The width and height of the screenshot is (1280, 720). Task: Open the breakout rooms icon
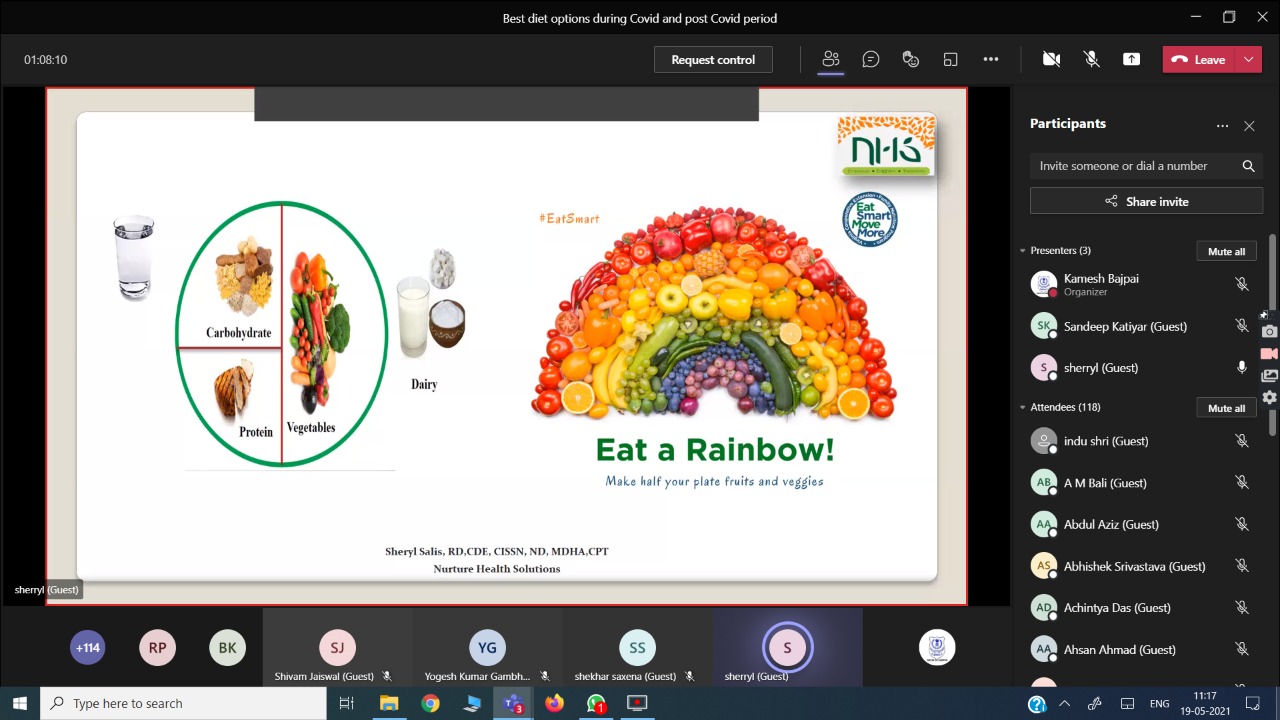pos(951,59)
